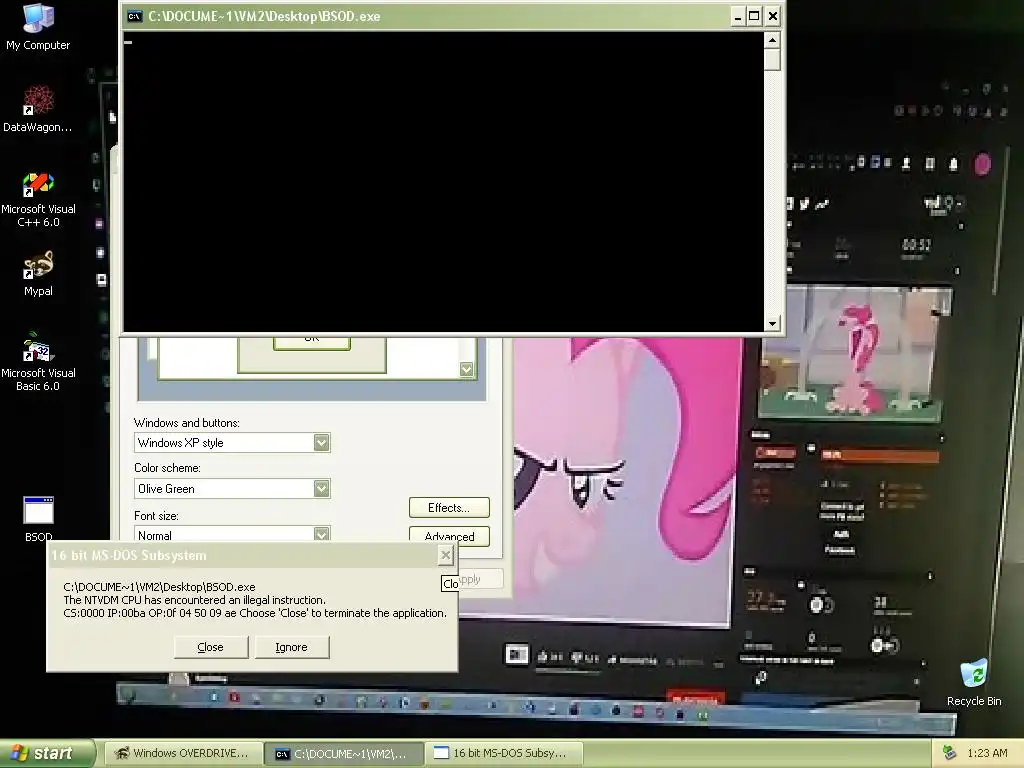
Task: Maximize the BSOD.exe console window
Action: [754, 16]
